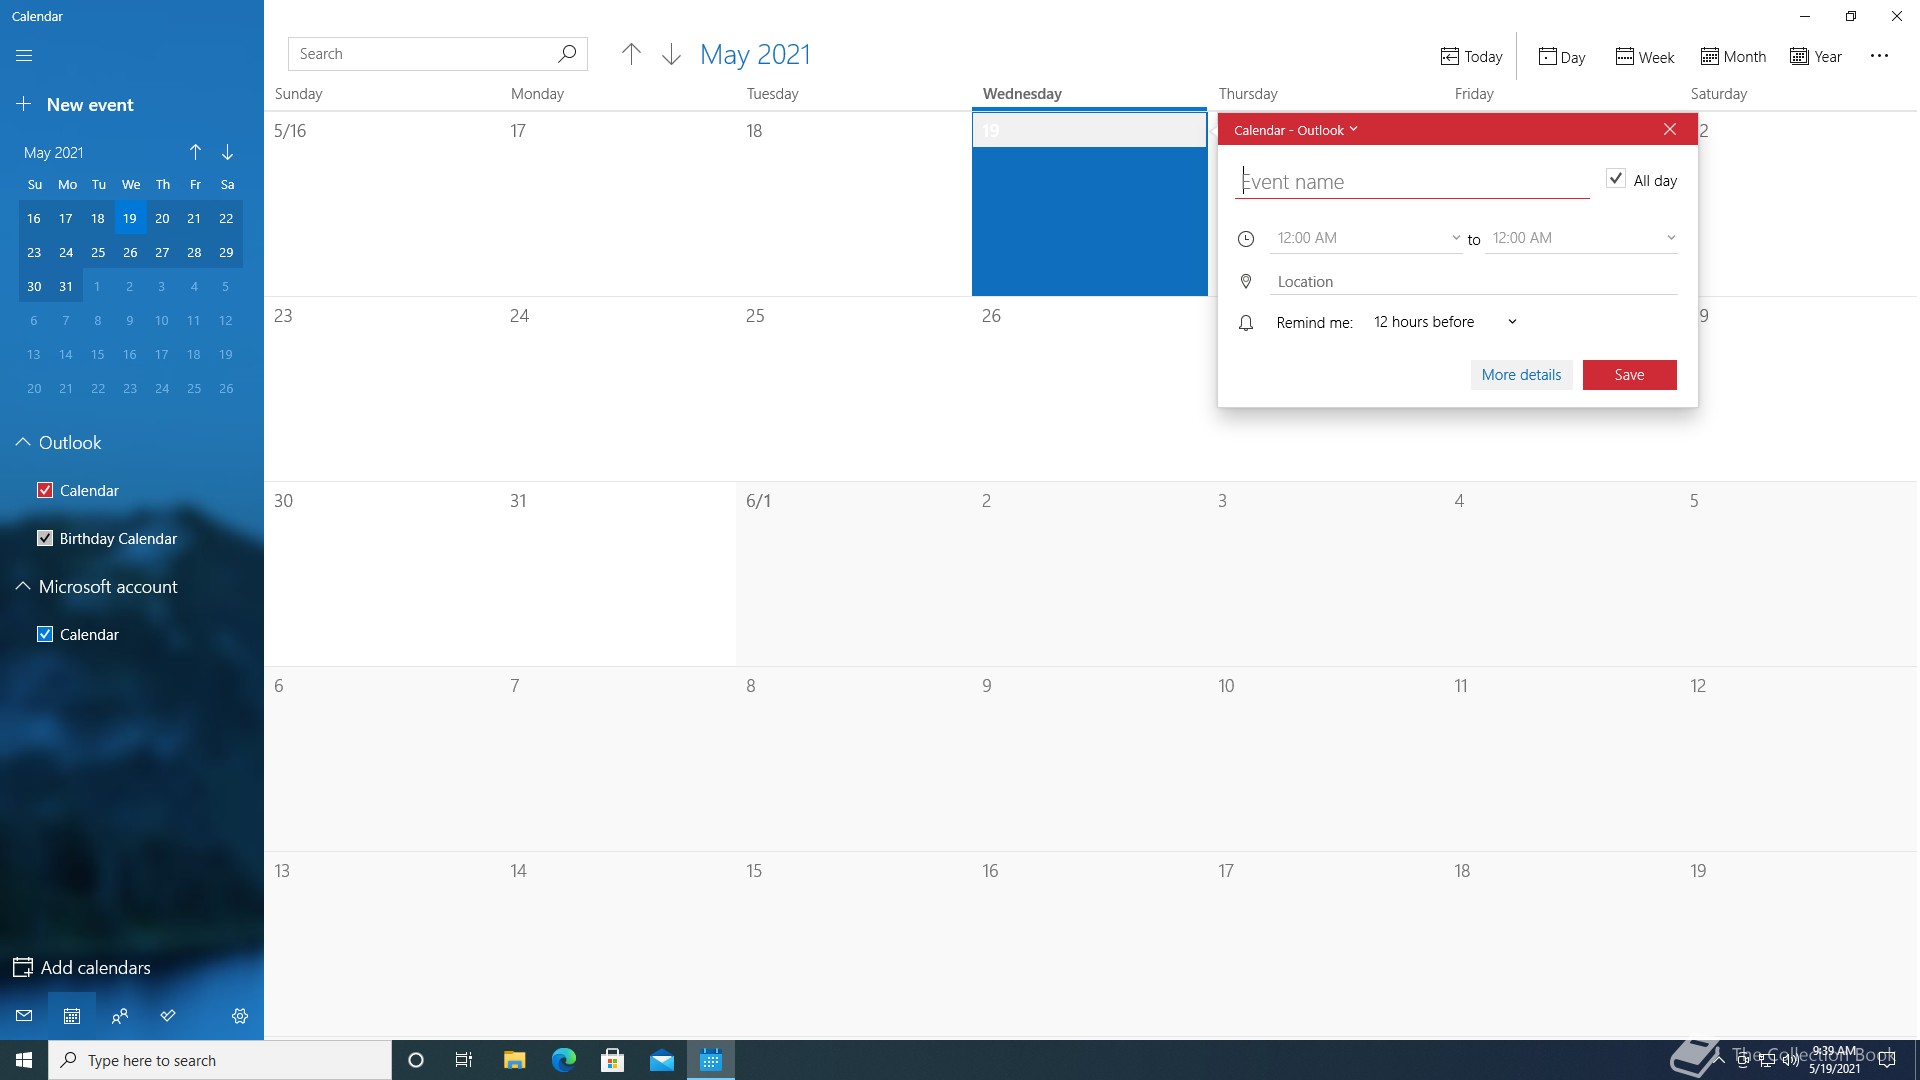Go to next month with down arrow beside May 2021 title
Viewport: 1920px width, 1080px height.
tap(671, 55)
